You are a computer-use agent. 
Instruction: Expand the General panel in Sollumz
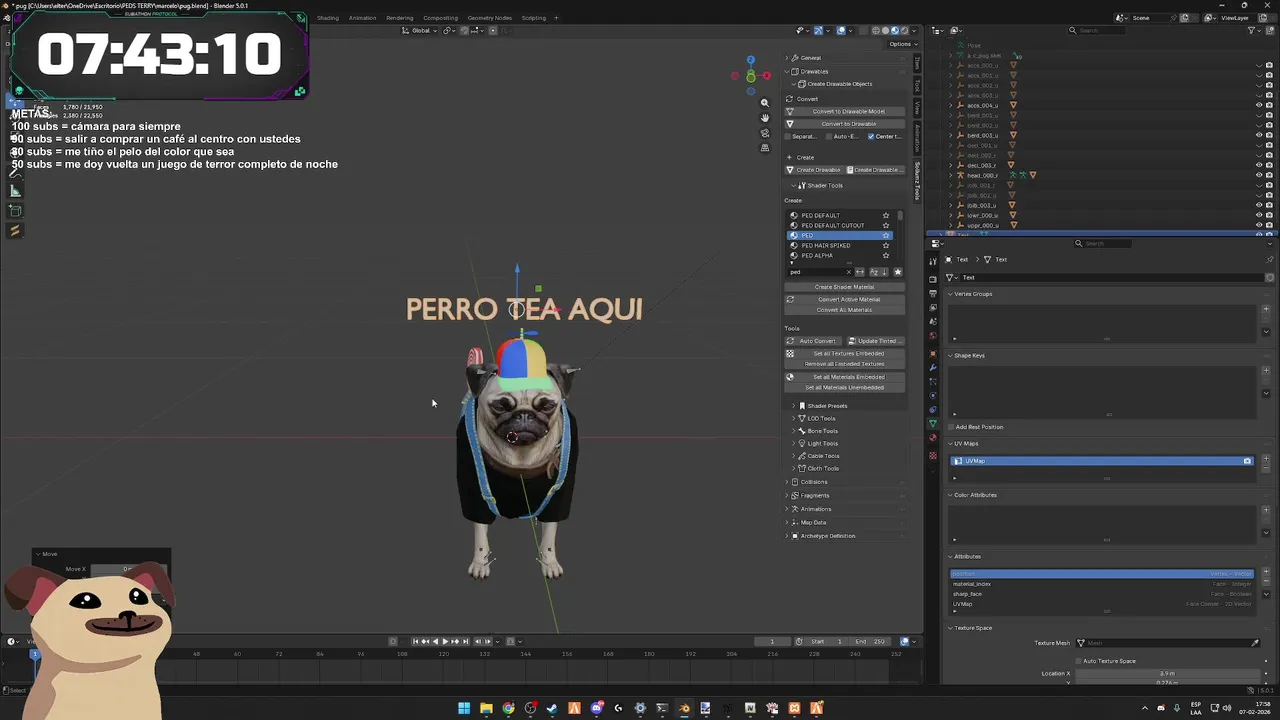(x=787, y=58)
